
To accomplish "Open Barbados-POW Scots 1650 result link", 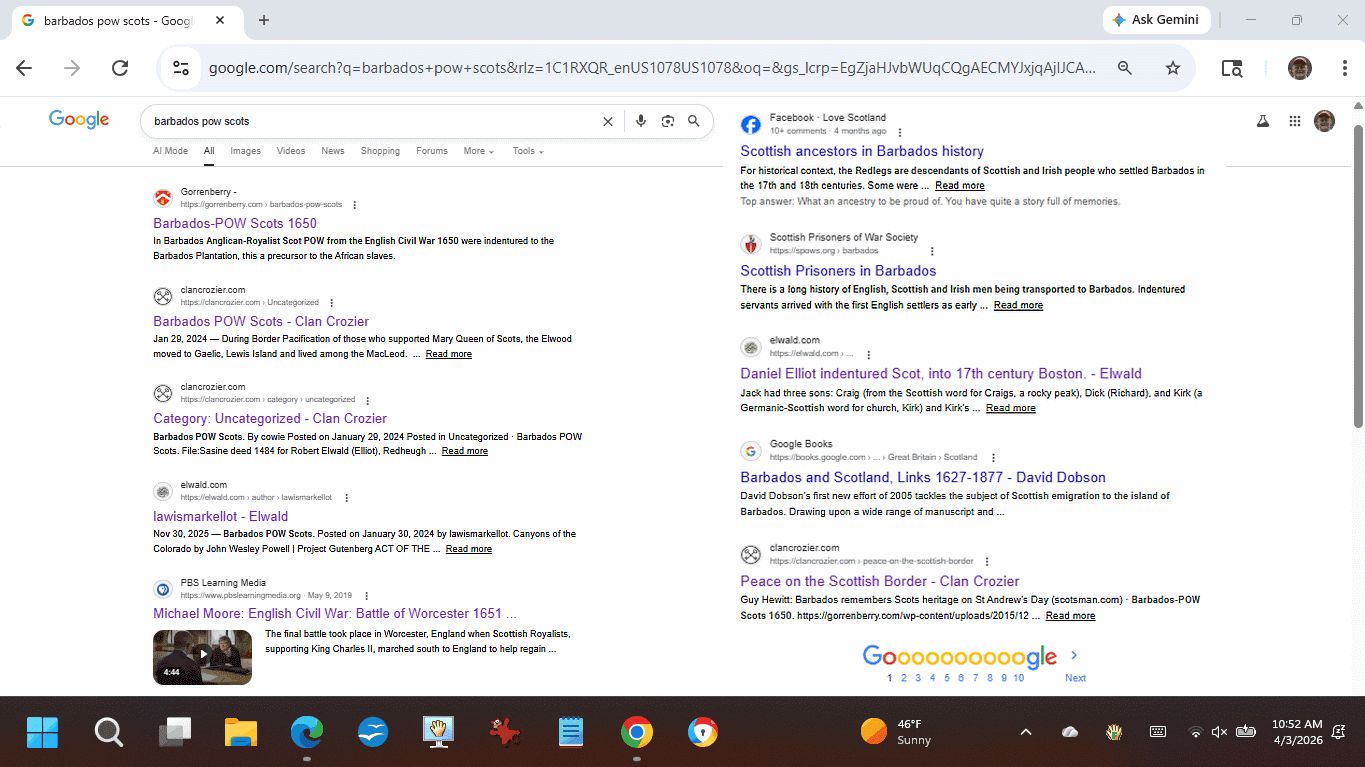I will click(235, 224).
